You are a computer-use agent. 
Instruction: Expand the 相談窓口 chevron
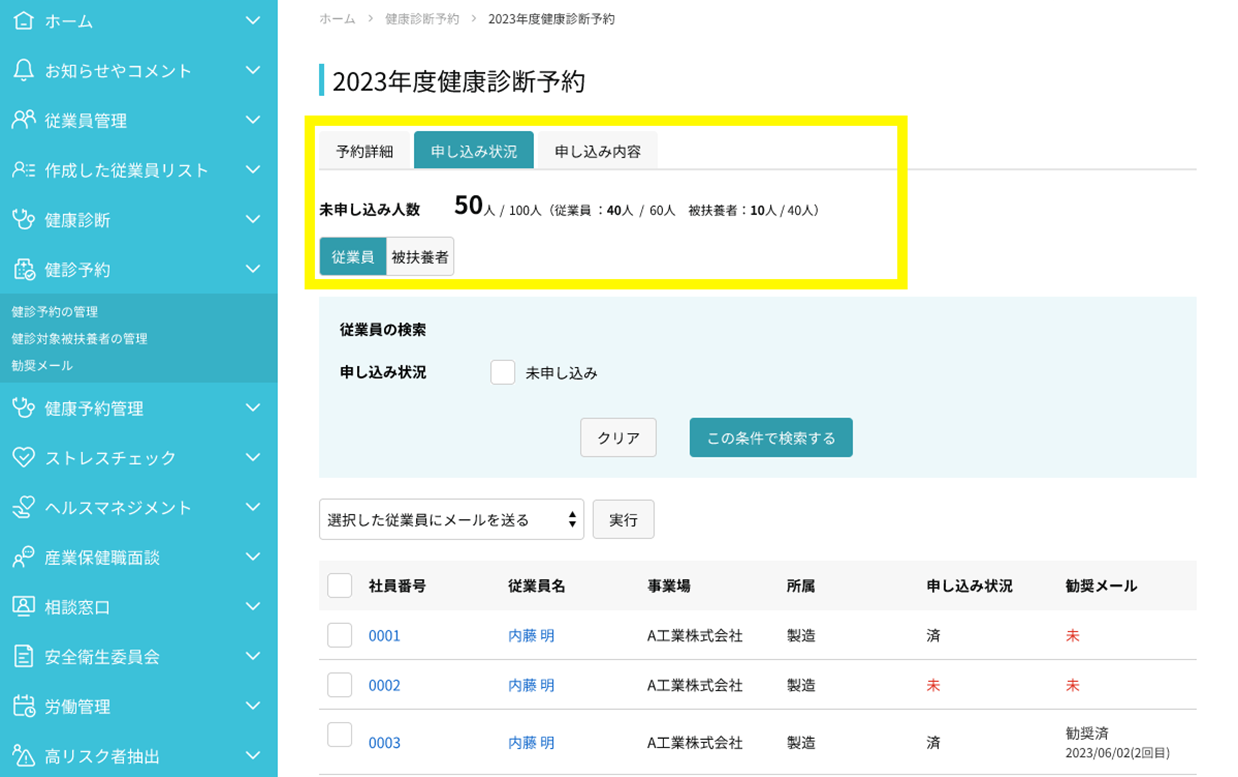pos(253,606)
